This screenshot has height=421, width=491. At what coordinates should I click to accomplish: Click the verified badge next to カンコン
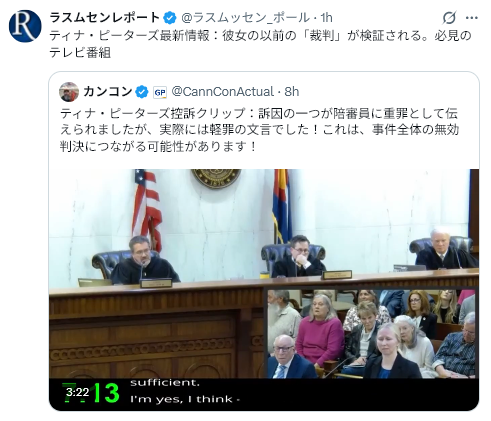click(142, 92)
